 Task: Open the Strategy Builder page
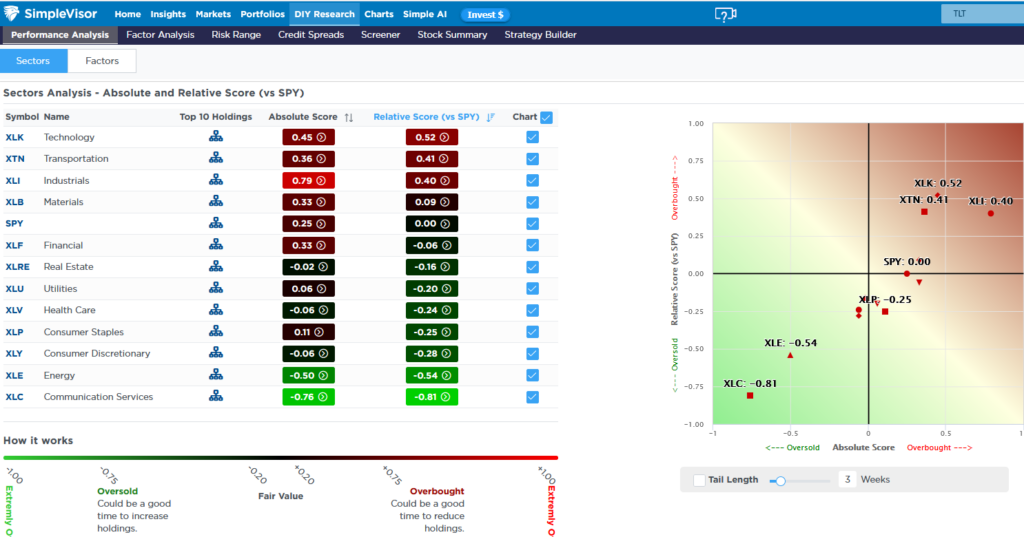[x=540, y=35]
